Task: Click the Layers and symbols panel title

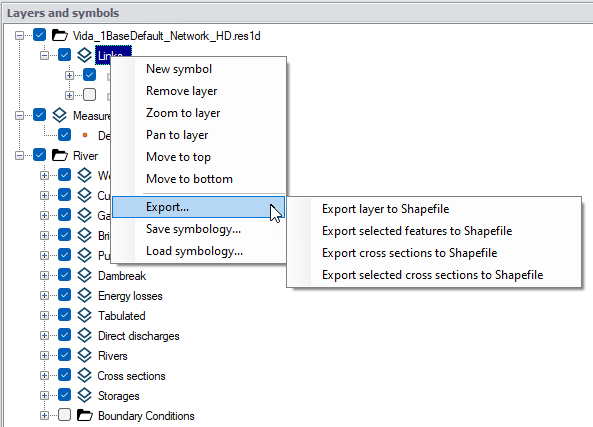Action: tap(63, 13)
